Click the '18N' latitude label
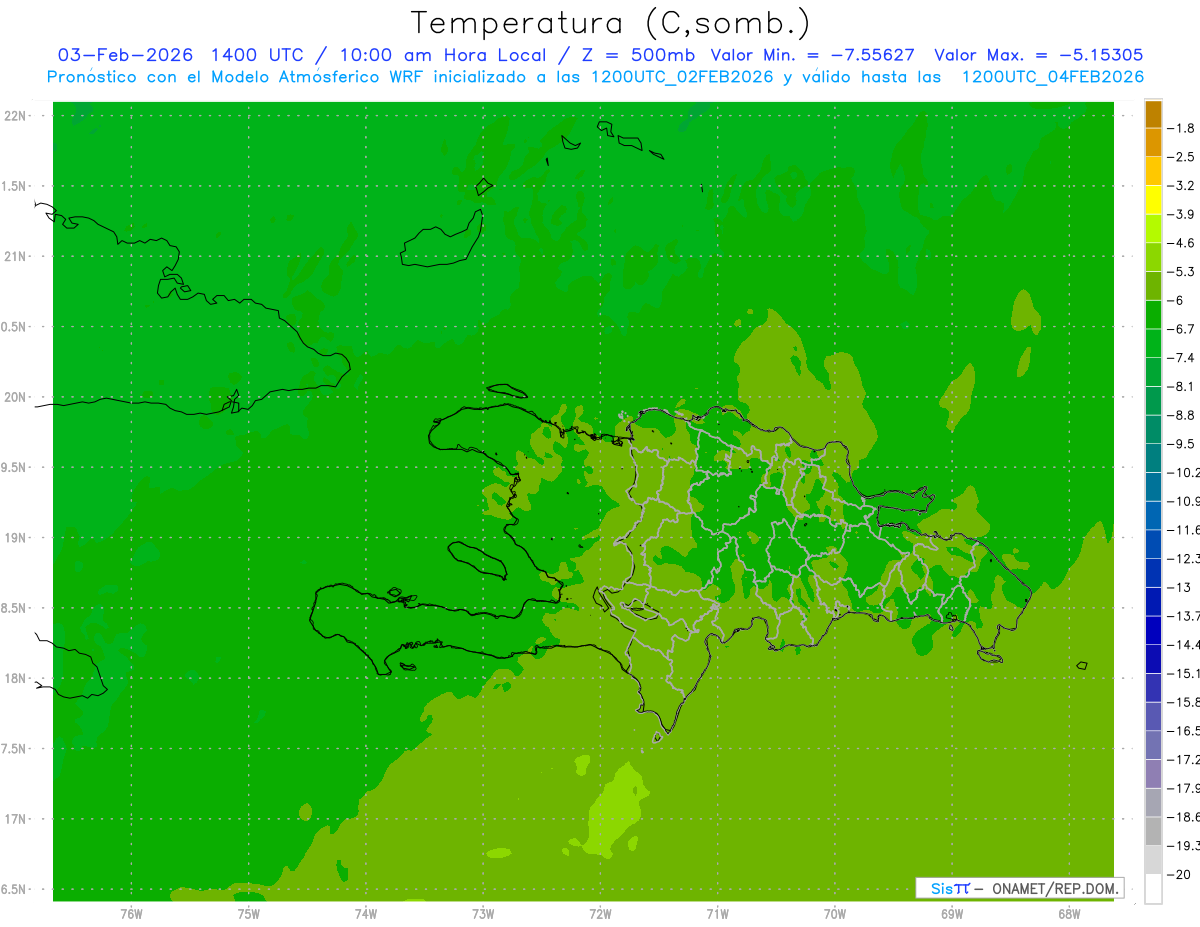The width and height of the screenshot is (1200, 927). coord(17,678)
